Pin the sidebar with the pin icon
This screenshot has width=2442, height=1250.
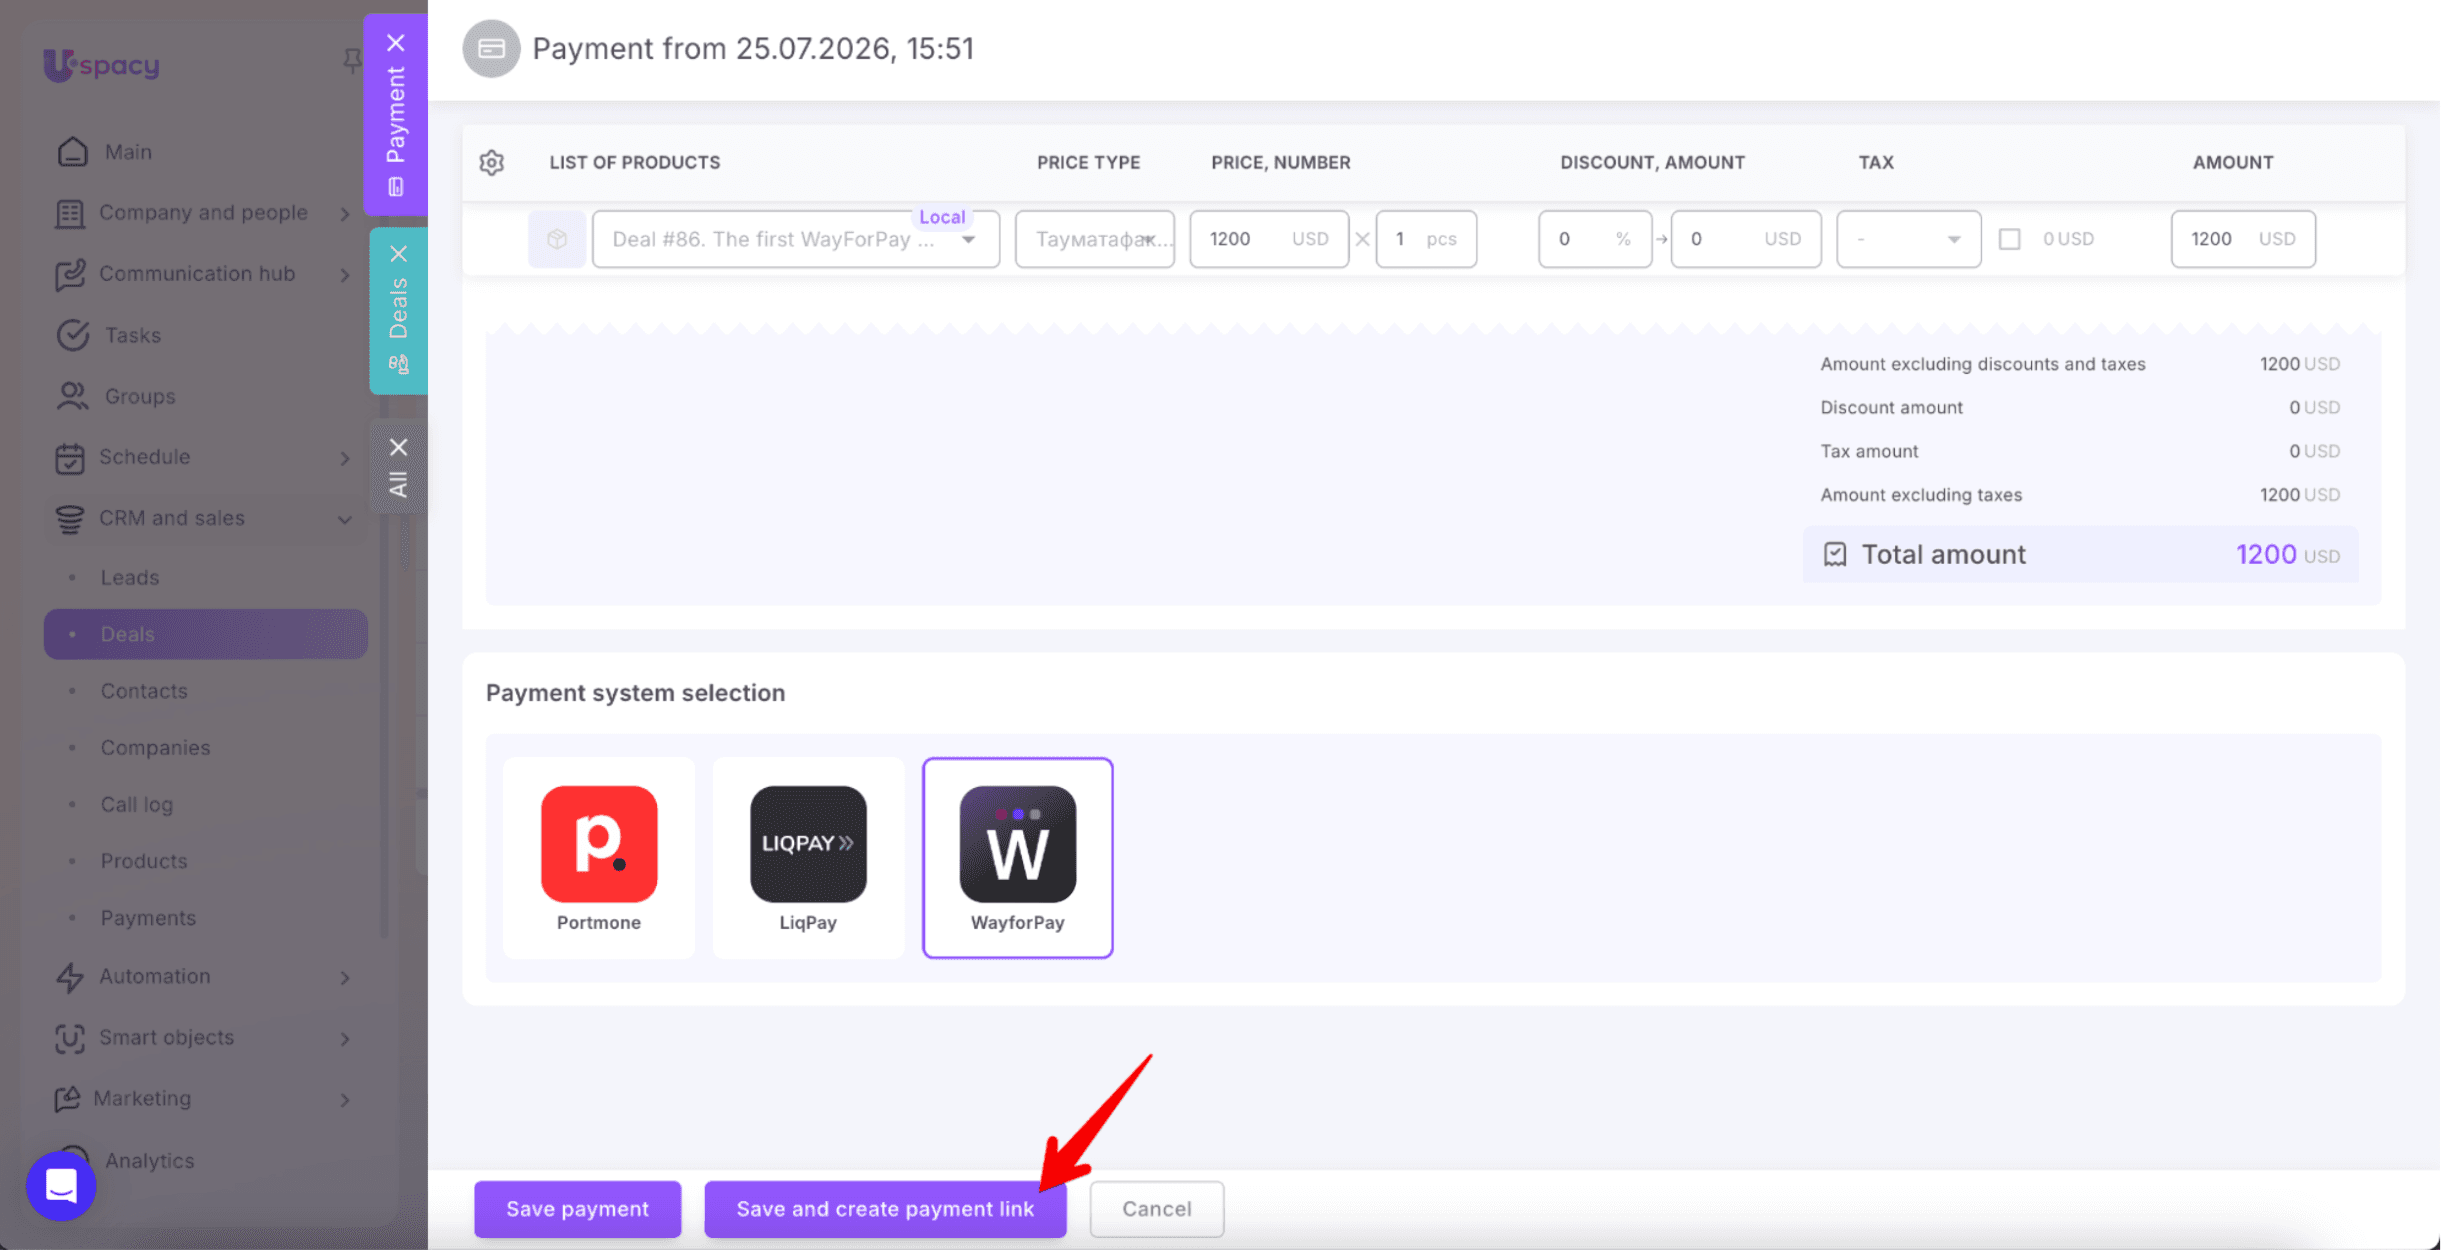352,61
